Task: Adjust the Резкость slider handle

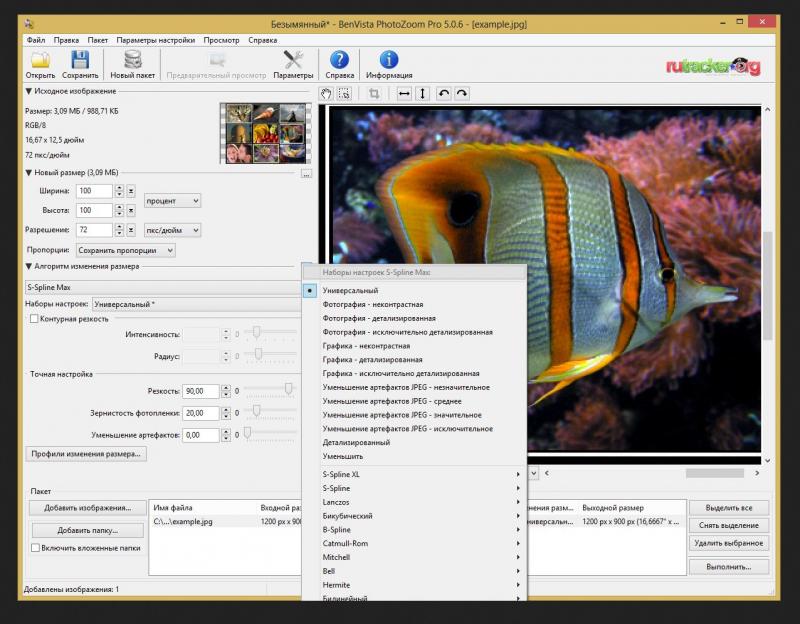Action: tap(289, 389)
